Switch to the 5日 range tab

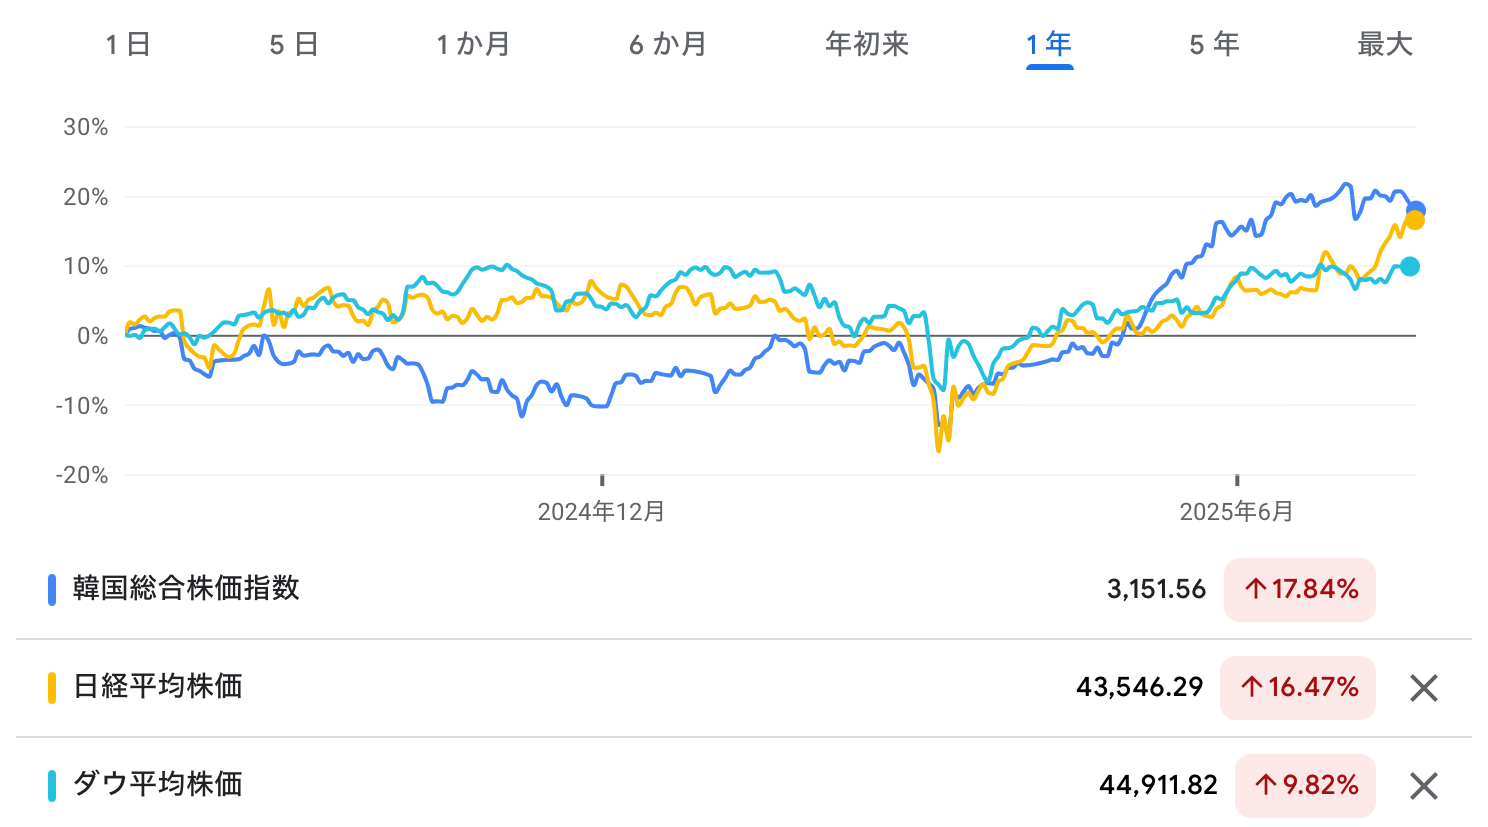[x=294, y=45]
